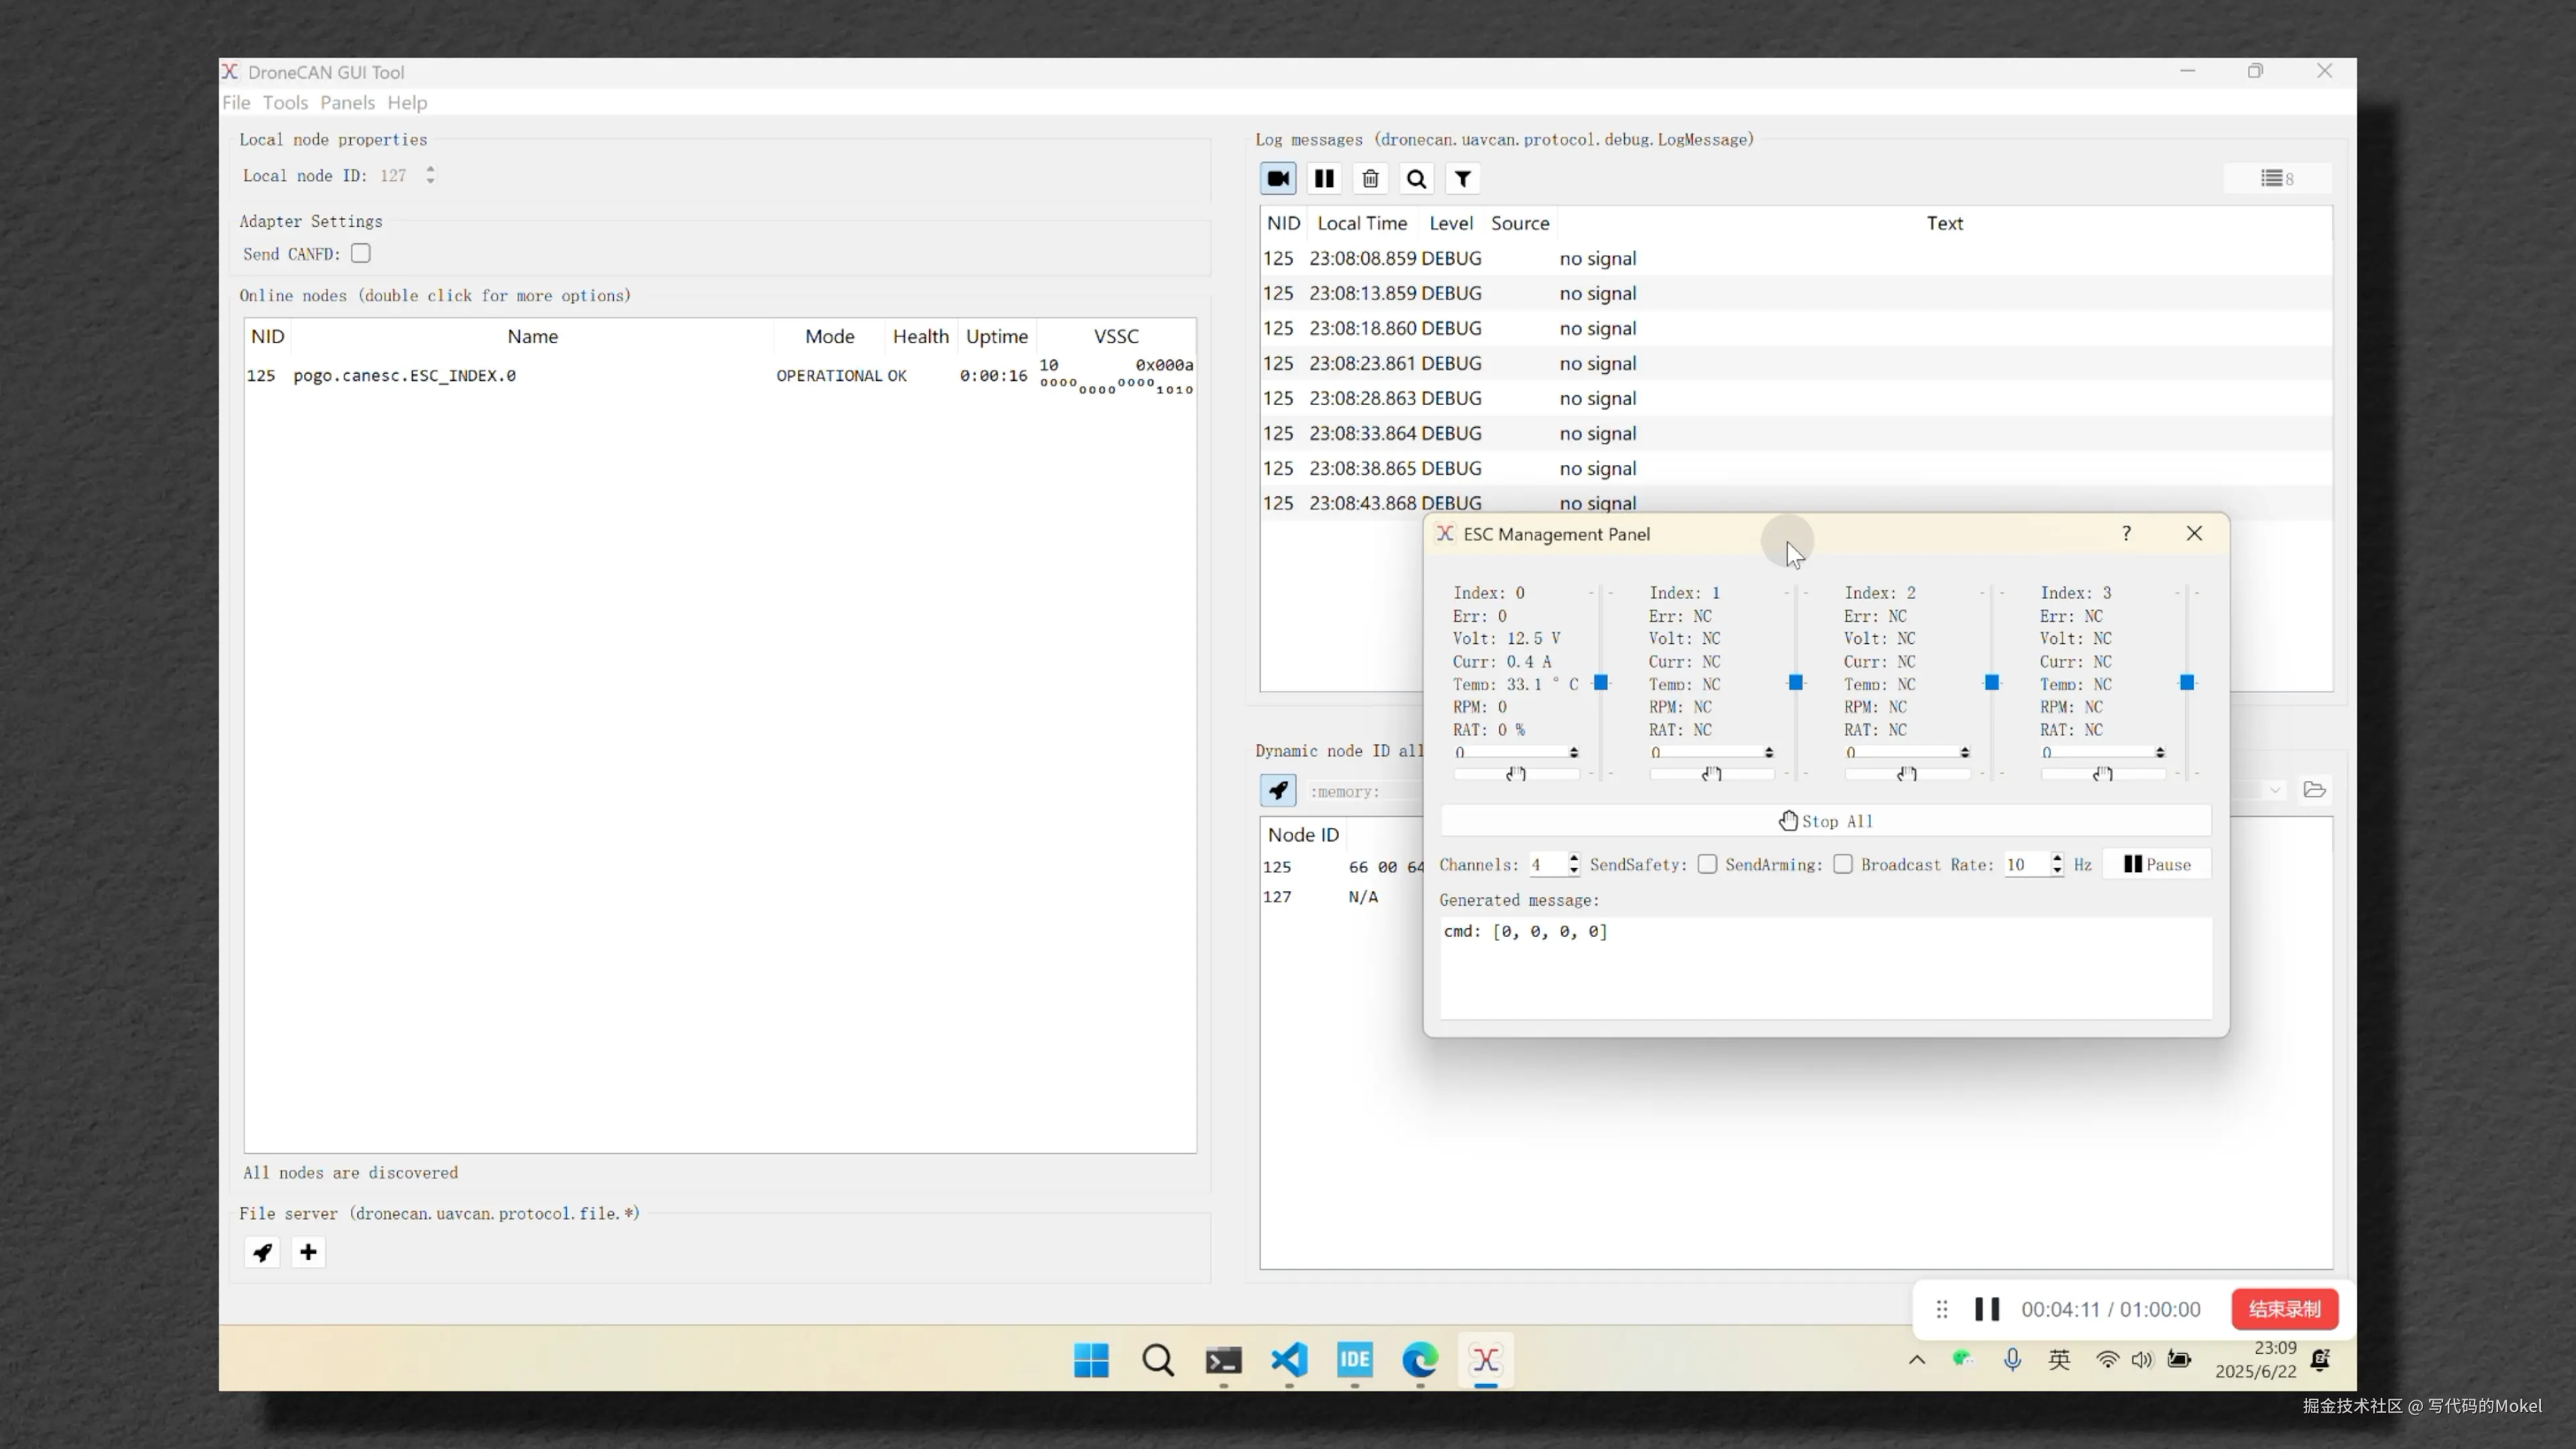Open the Tools menu

coord(285,102)
